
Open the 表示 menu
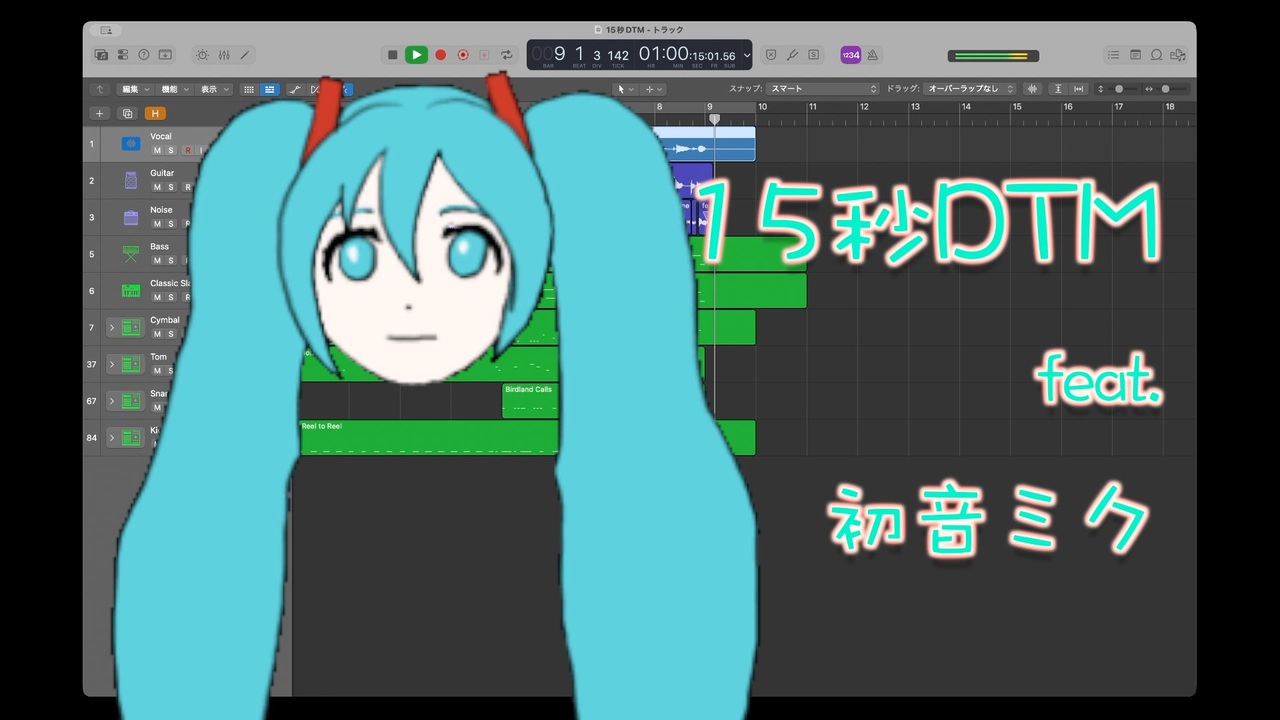coord(214,89)
